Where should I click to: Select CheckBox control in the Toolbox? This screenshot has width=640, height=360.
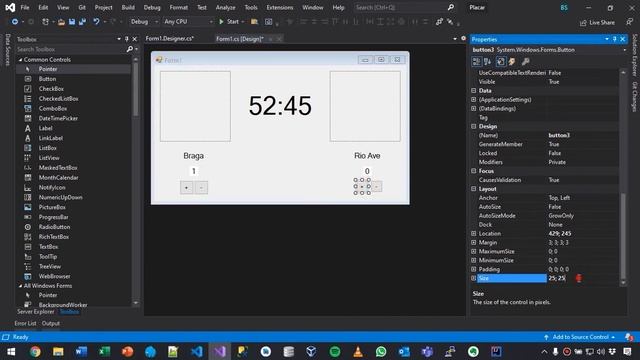(x=51, y=89)
